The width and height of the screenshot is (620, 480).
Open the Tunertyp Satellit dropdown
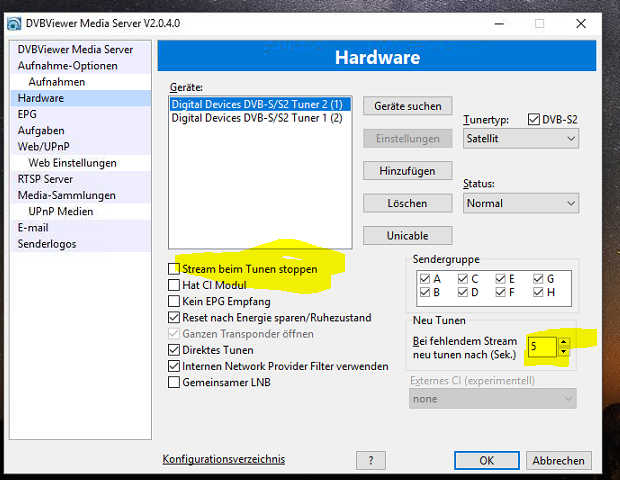pyautogui.click(x=521, y=138)
